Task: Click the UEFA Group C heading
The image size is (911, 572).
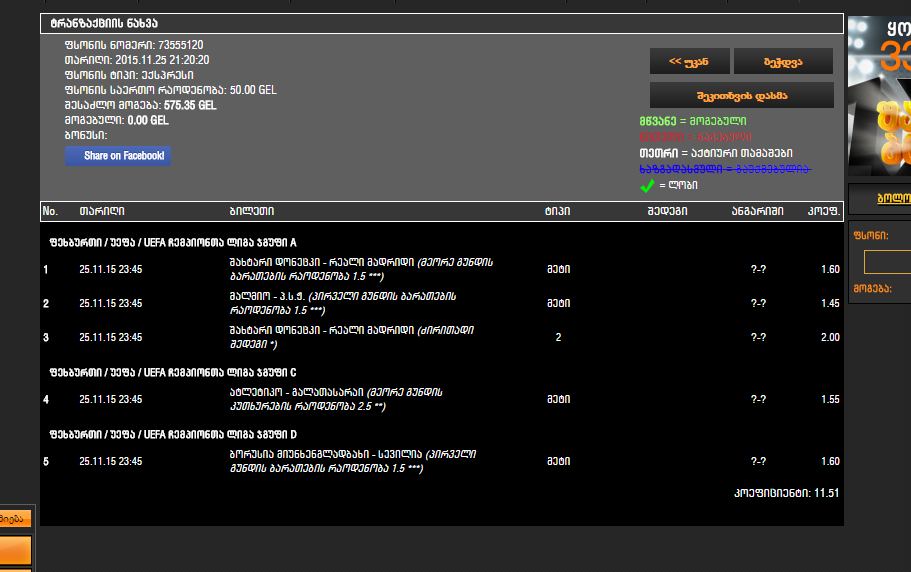Action: [173, 373]
